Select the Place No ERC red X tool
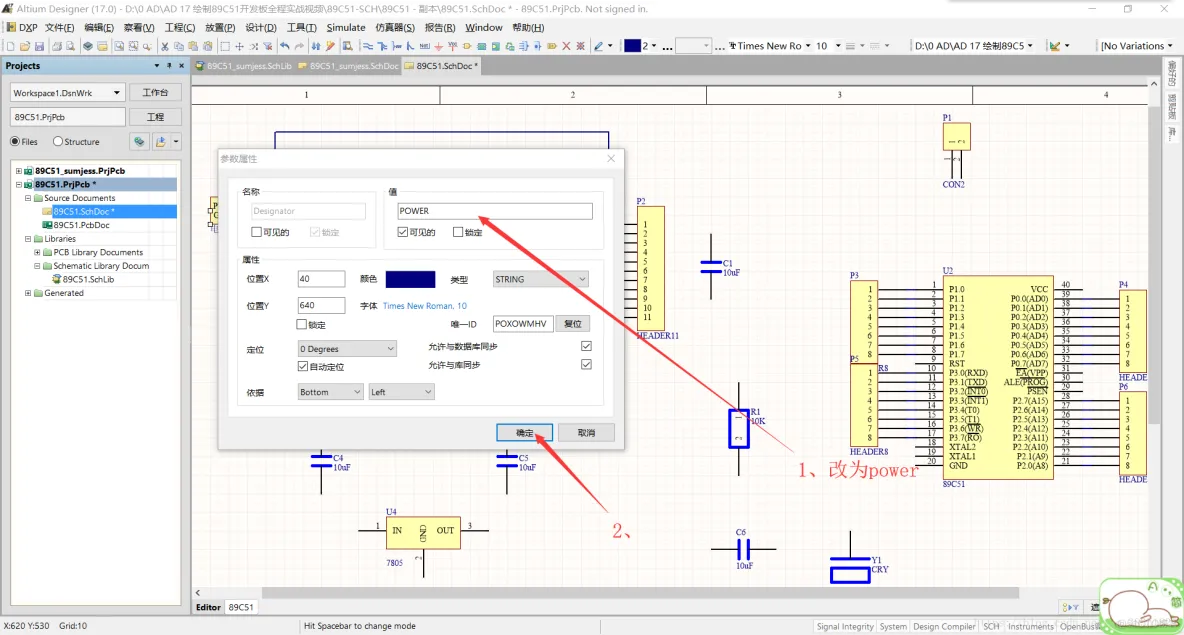 coord(566,46)
